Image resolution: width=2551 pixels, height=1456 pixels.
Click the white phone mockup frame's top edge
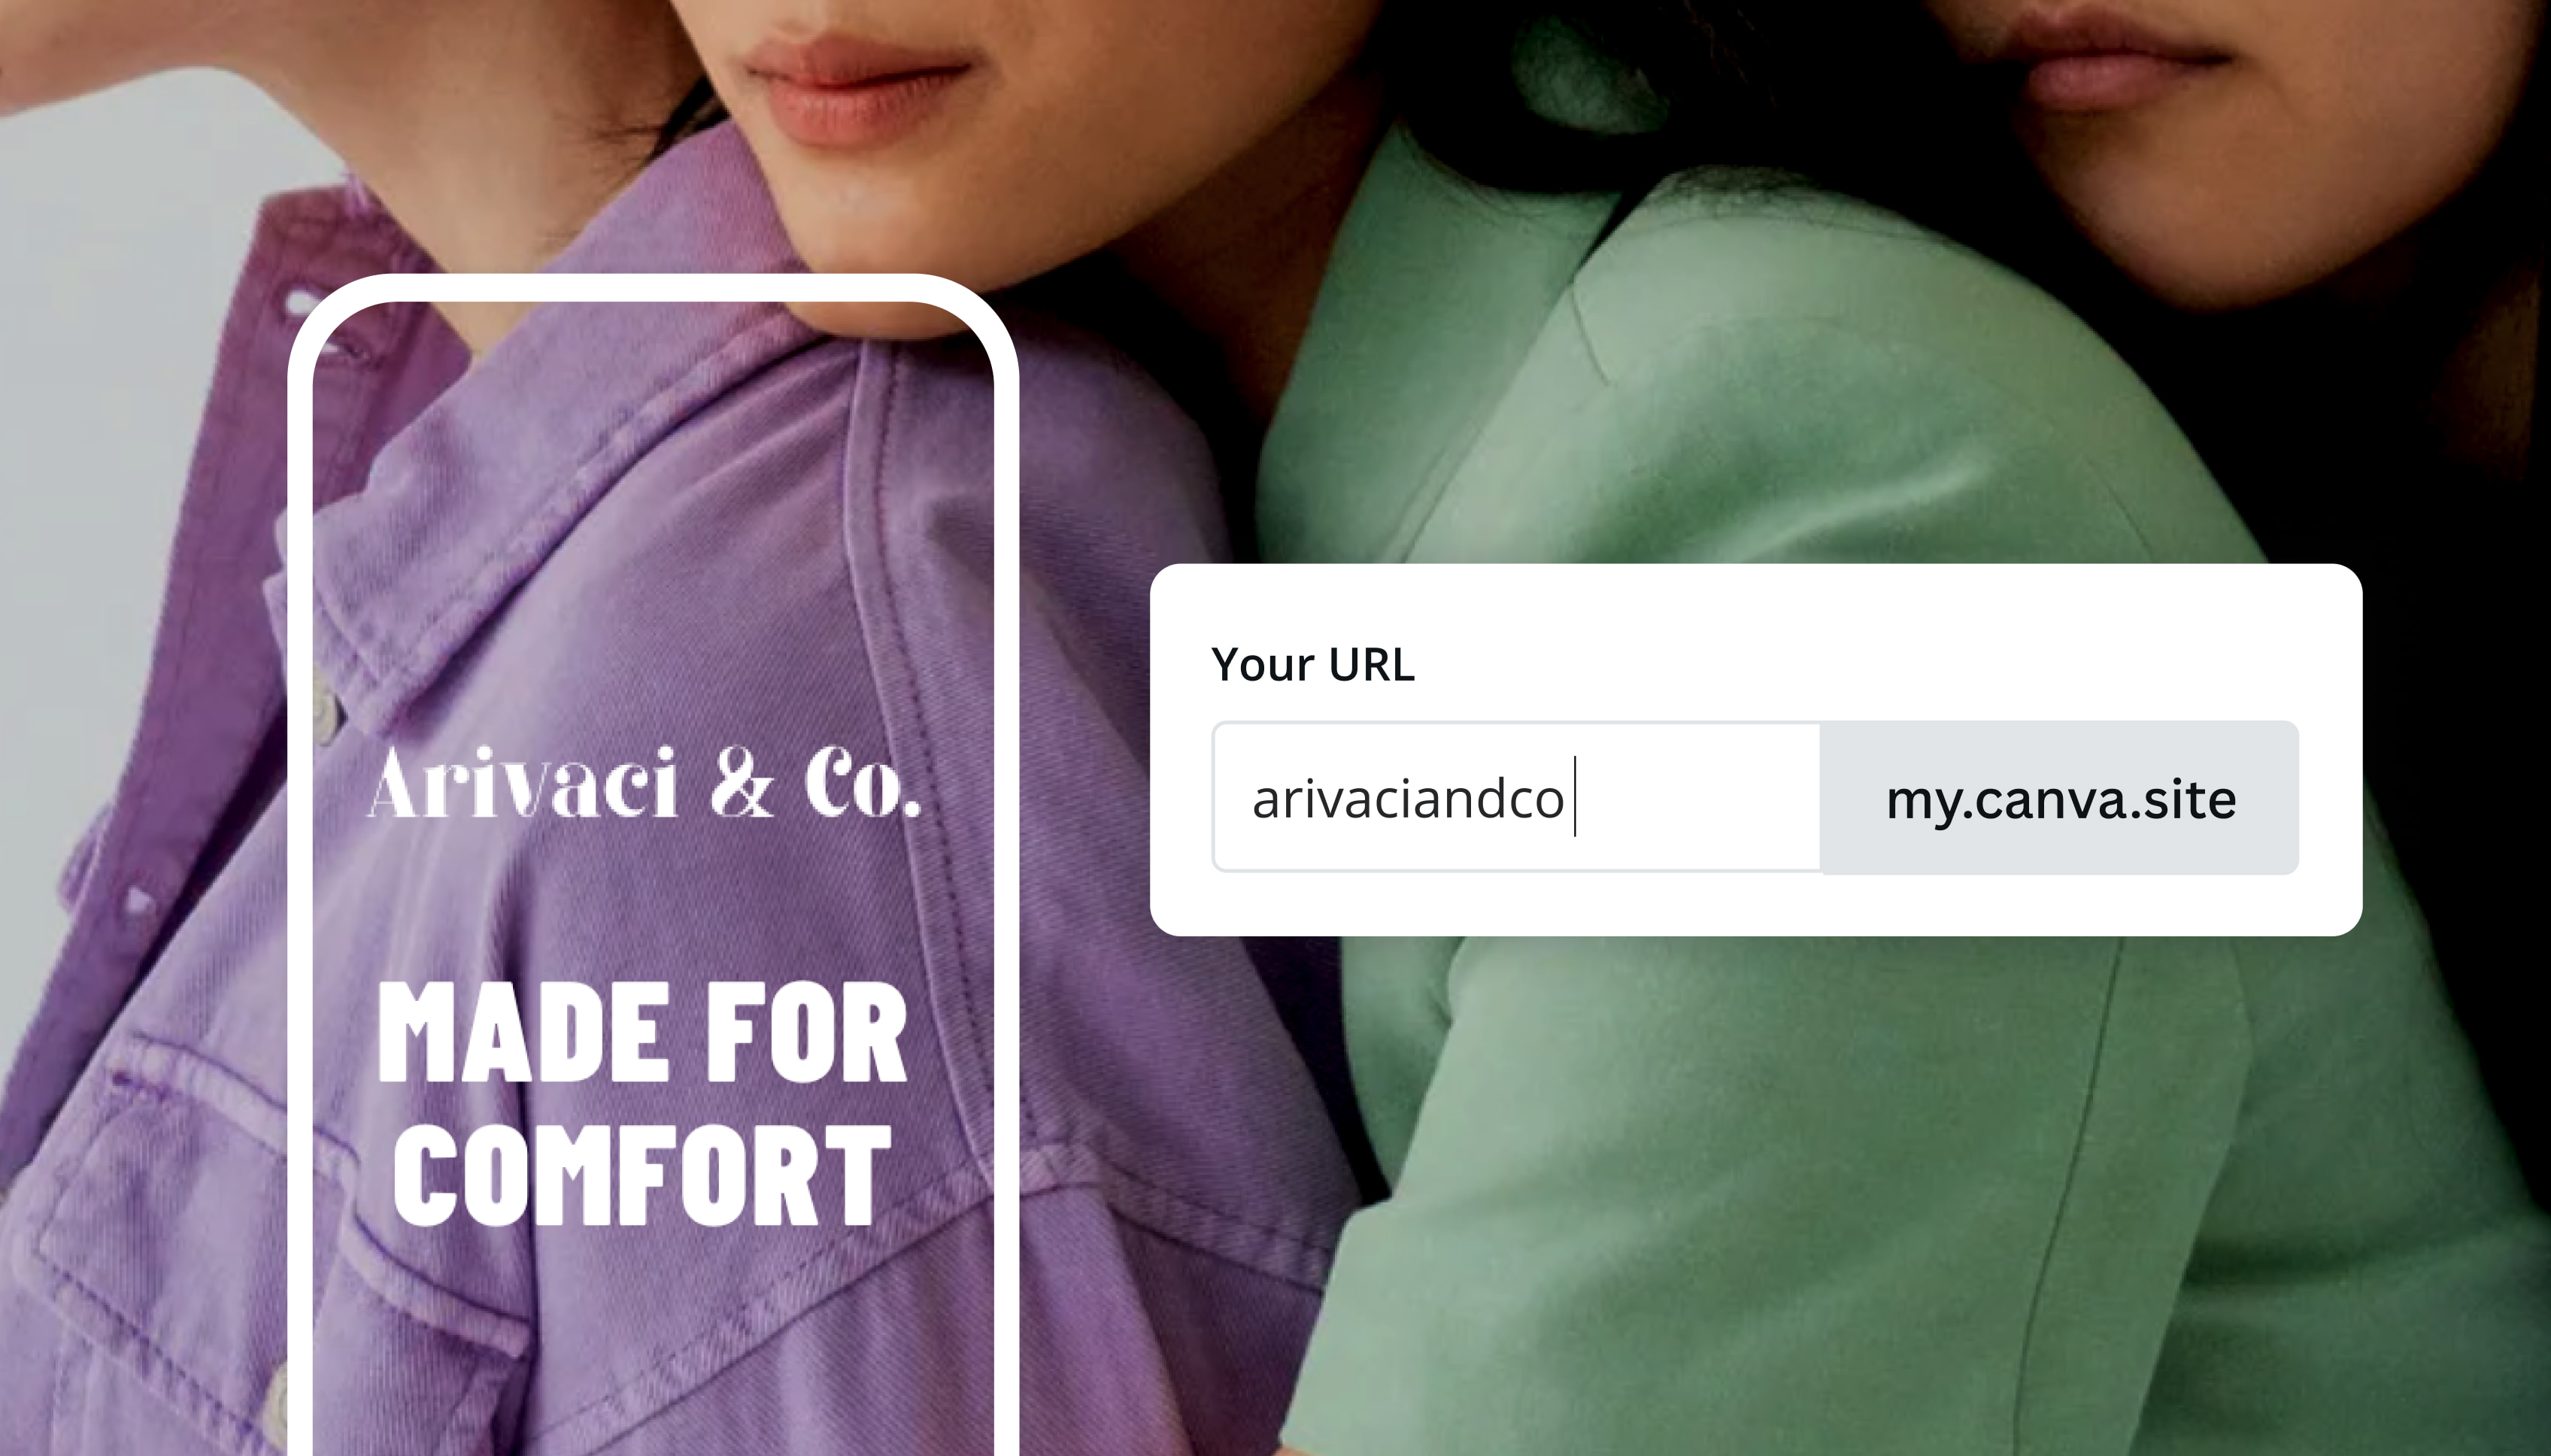653,287
